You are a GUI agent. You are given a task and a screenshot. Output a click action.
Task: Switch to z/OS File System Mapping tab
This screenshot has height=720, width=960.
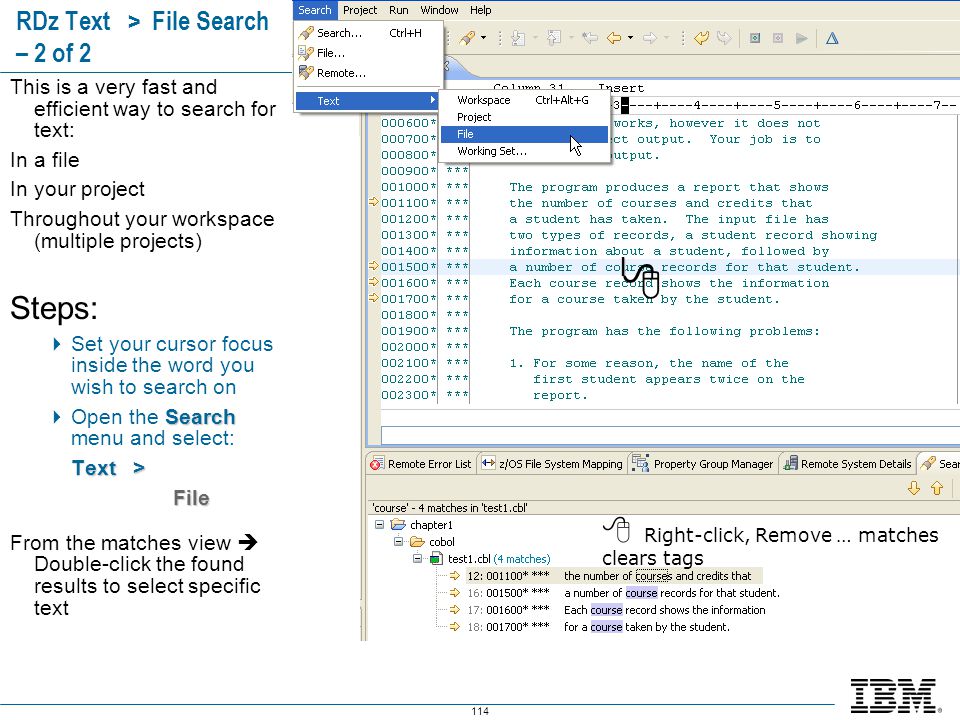[x=552, y=464]
